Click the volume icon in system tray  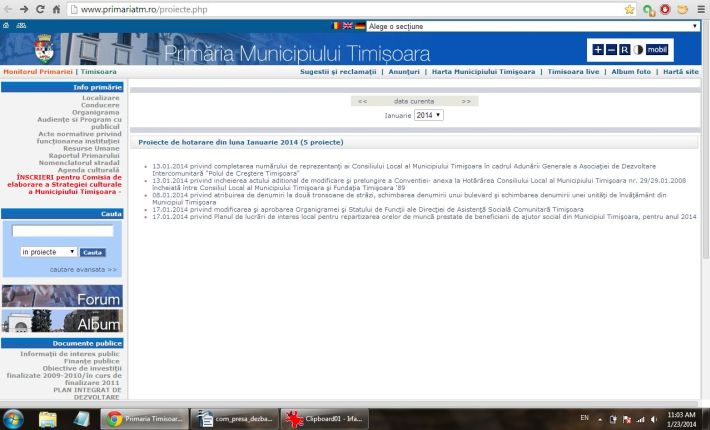654,420
